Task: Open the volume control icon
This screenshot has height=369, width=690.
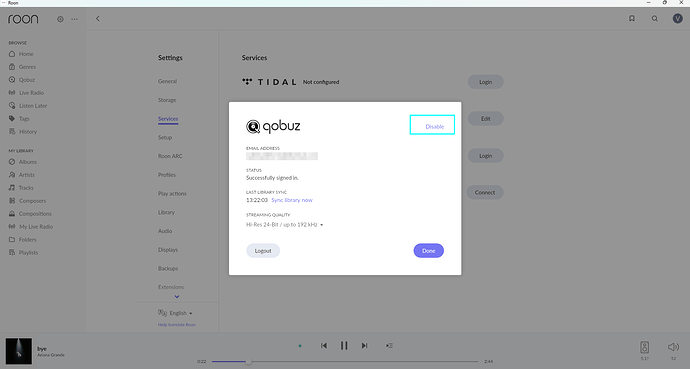Action: click(x=673, y=347)
